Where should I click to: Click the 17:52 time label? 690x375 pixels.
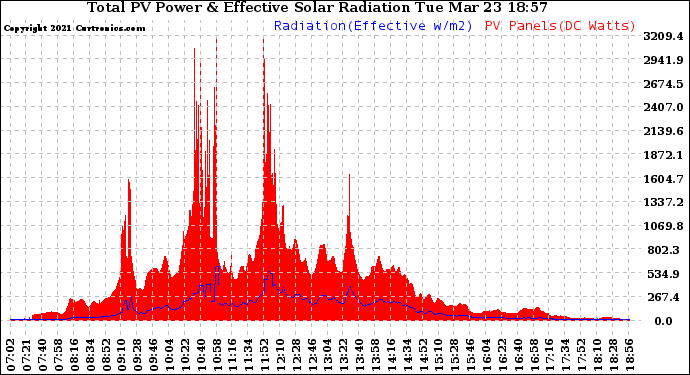581,355
